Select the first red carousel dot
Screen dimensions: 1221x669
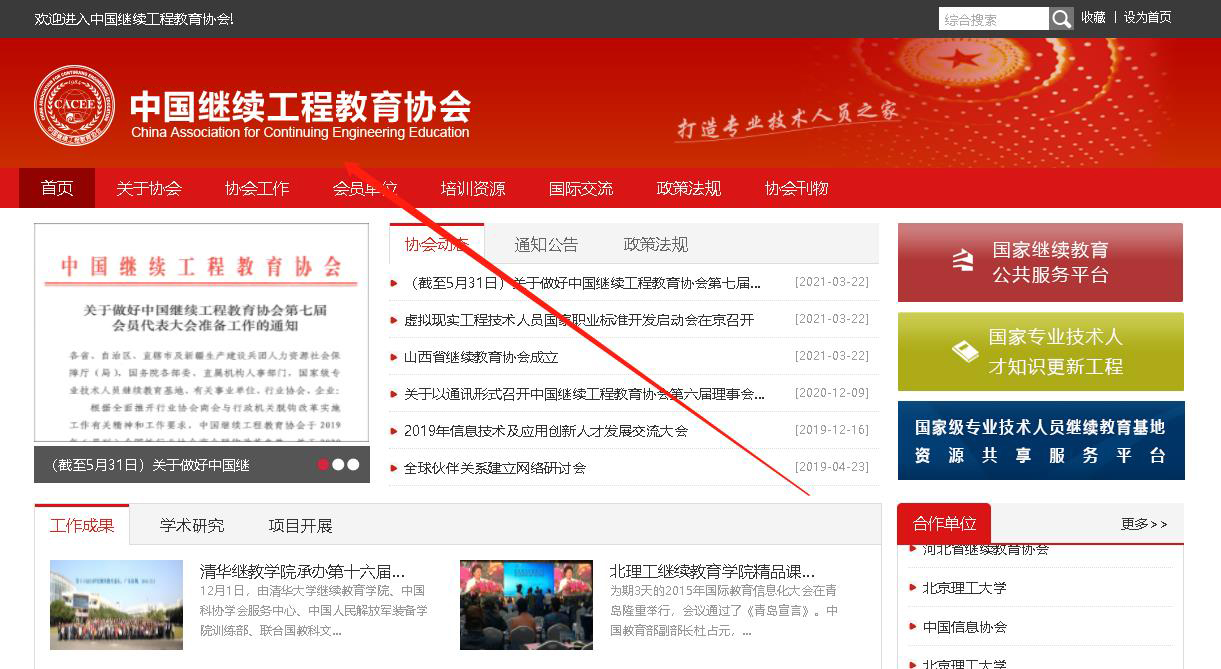coord(323,464)
